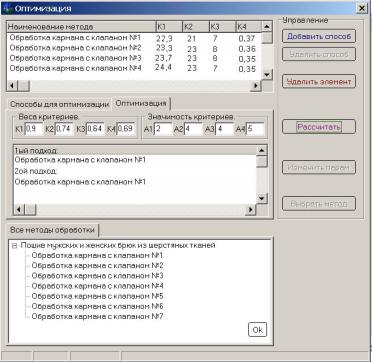Click the result row under 2ой подход
372x362 pixels.
(x=80, y=182)
